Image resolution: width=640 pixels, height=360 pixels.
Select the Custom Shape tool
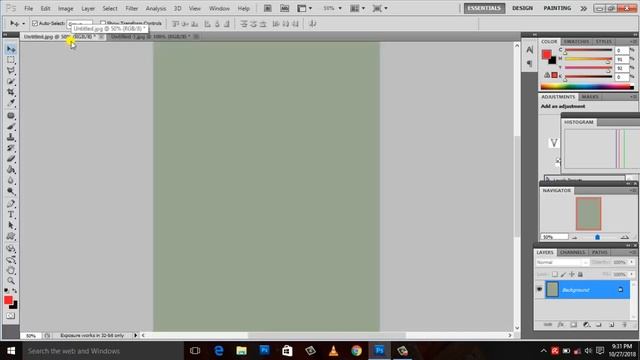(11, 236)
